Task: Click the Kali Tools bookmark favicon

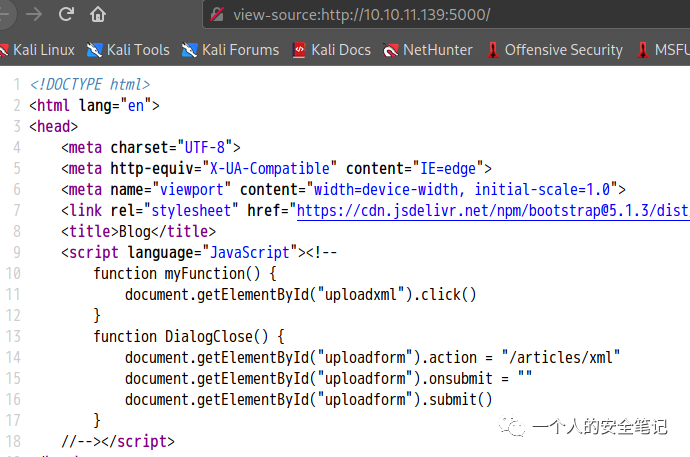Action: click(x=94, y=50)
